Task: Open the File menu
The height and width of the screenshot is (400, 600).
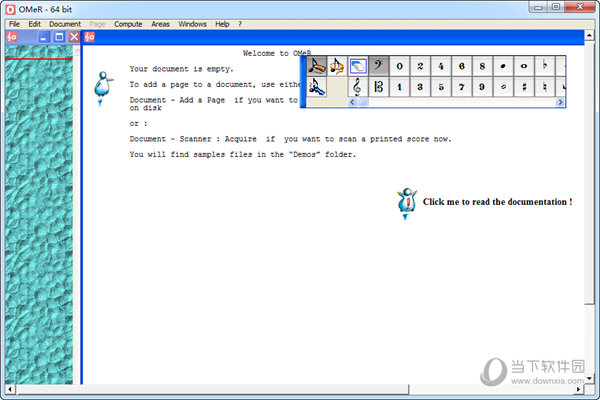Action: pyautogui.click(x=14, y=24)
